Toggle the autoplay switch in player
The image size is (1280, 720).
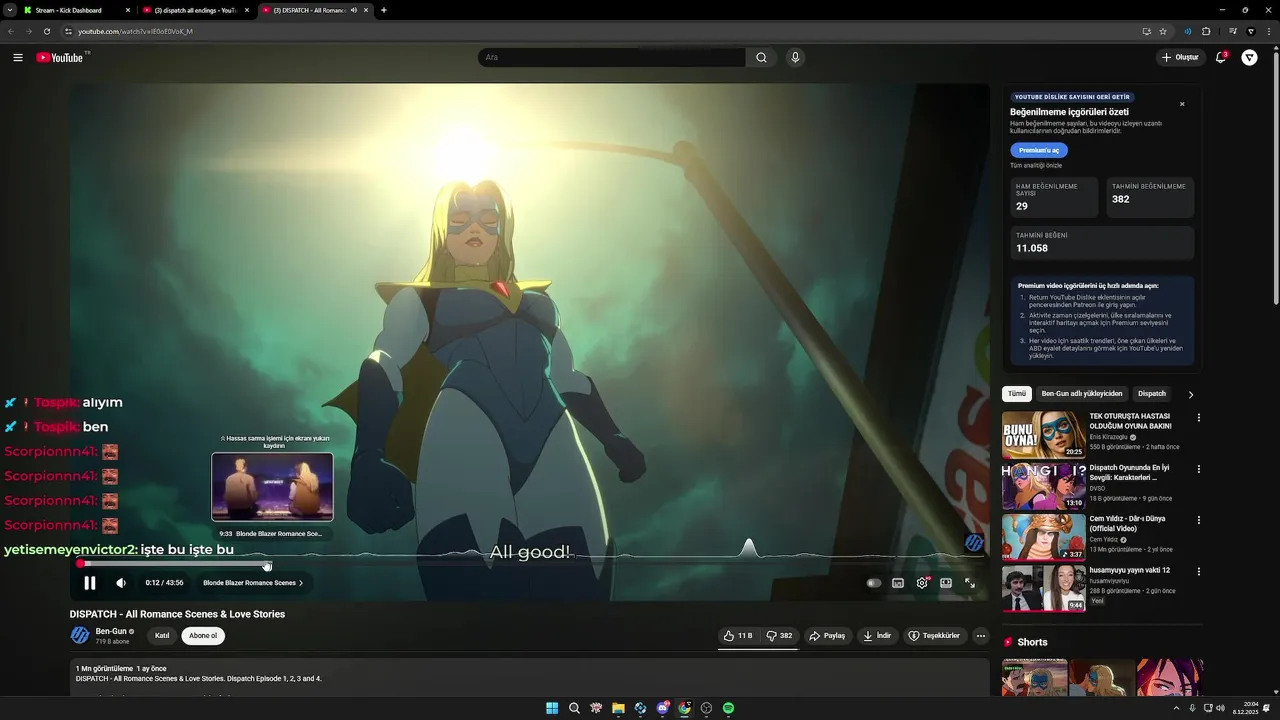(874, 583)
